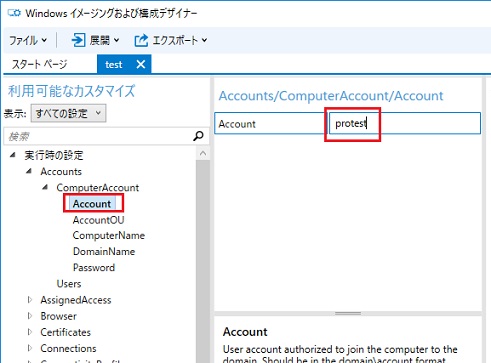Viewport: 491px width, 363px height.
Task: Expand the Connections node
Action: click(x=30, y=348)
